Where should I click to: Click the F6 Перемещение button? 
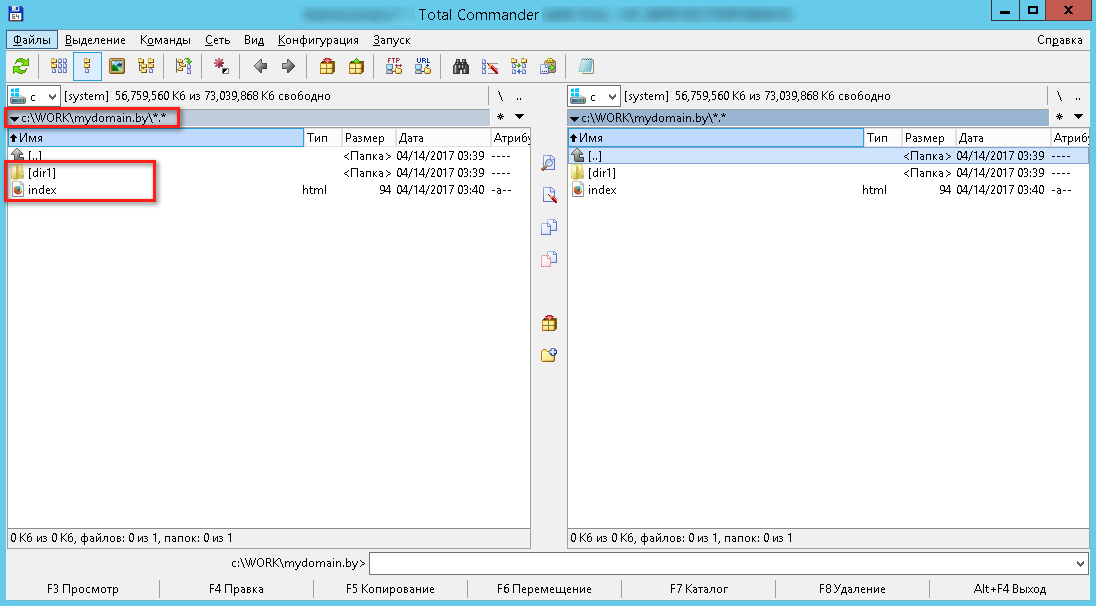[544, 589]
